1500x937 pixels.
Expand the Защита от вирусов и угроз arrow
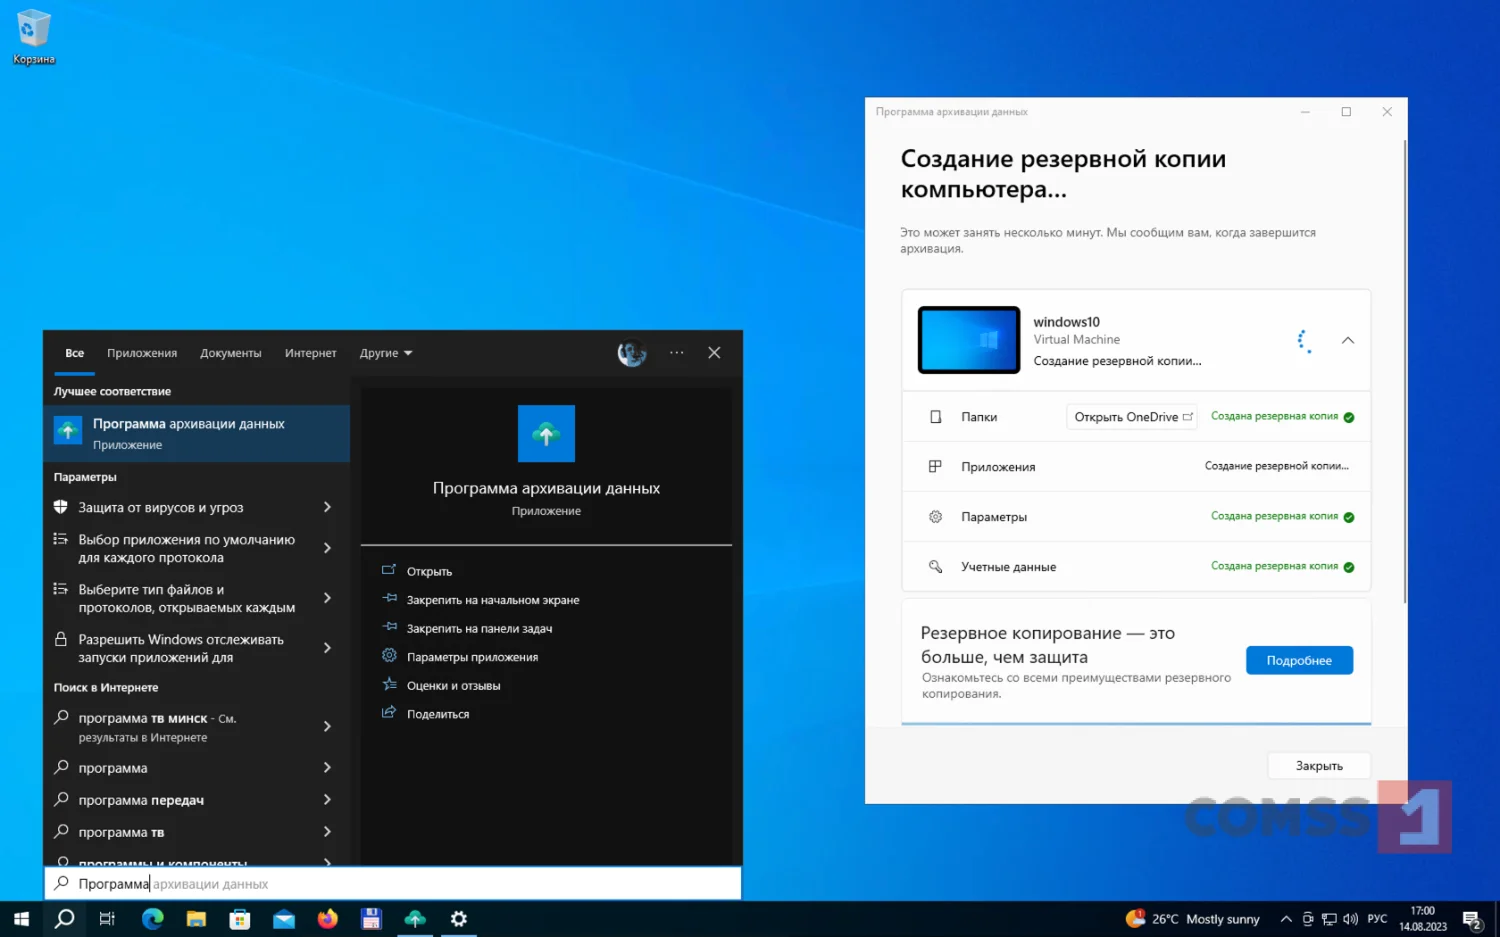327,507
